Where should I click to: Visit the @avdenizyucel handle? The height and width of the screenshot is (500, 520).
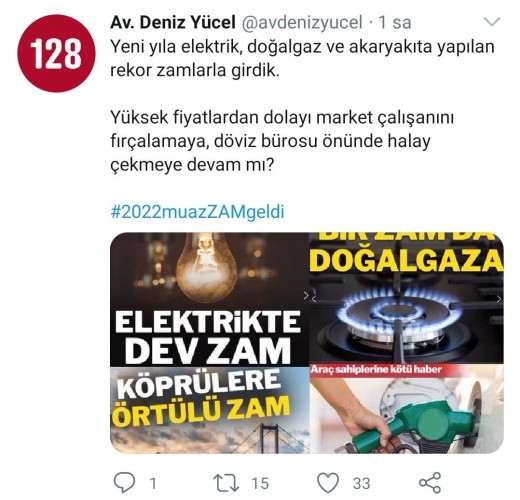301,23
